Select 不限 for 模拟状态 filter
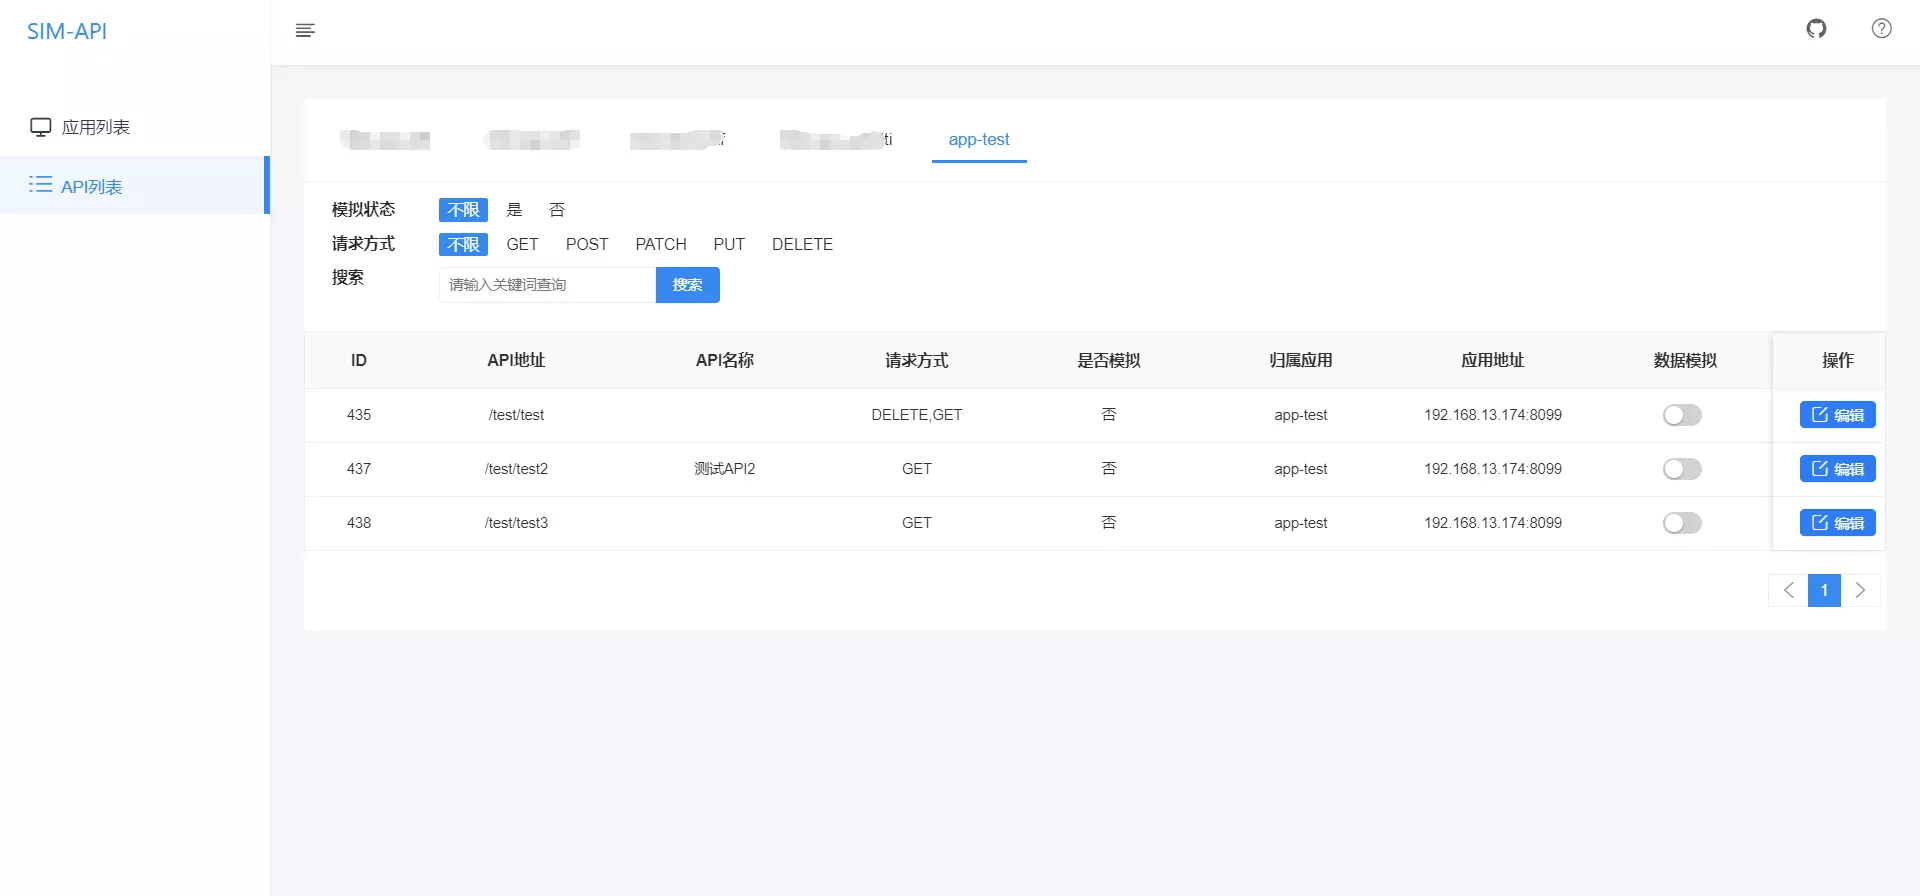The height and width of the screenshot is (896, 1920). 463,210
